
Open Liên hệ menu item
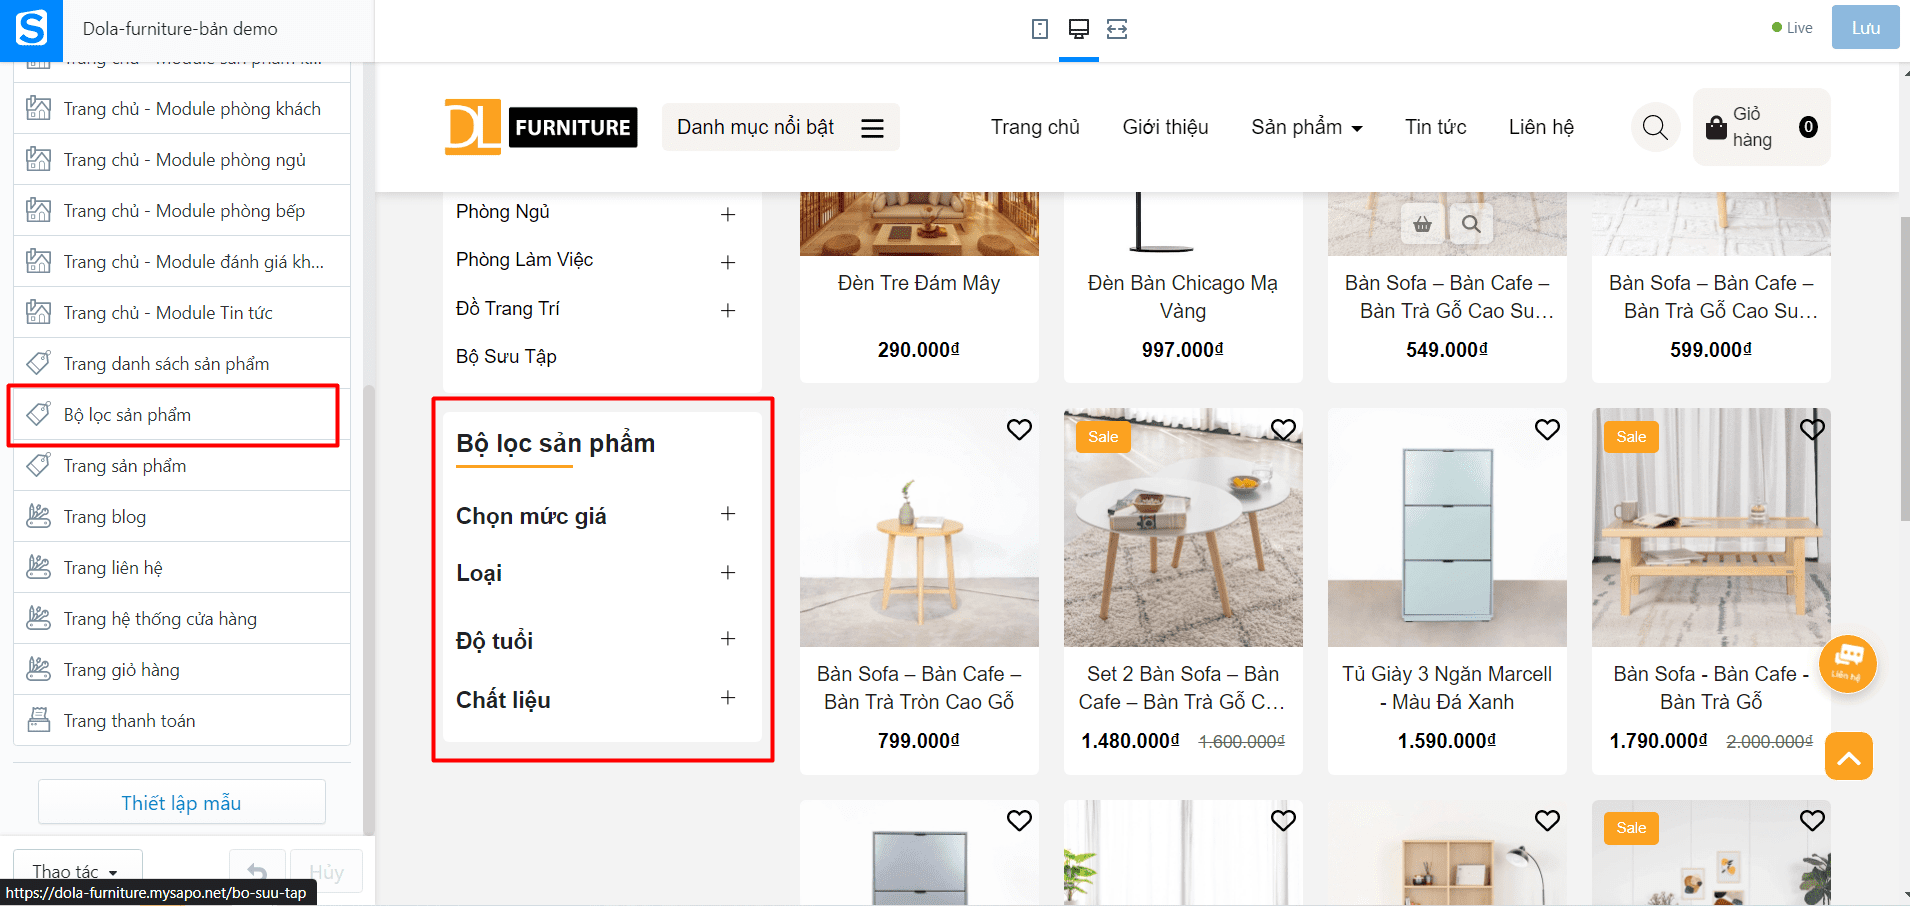1541,127
